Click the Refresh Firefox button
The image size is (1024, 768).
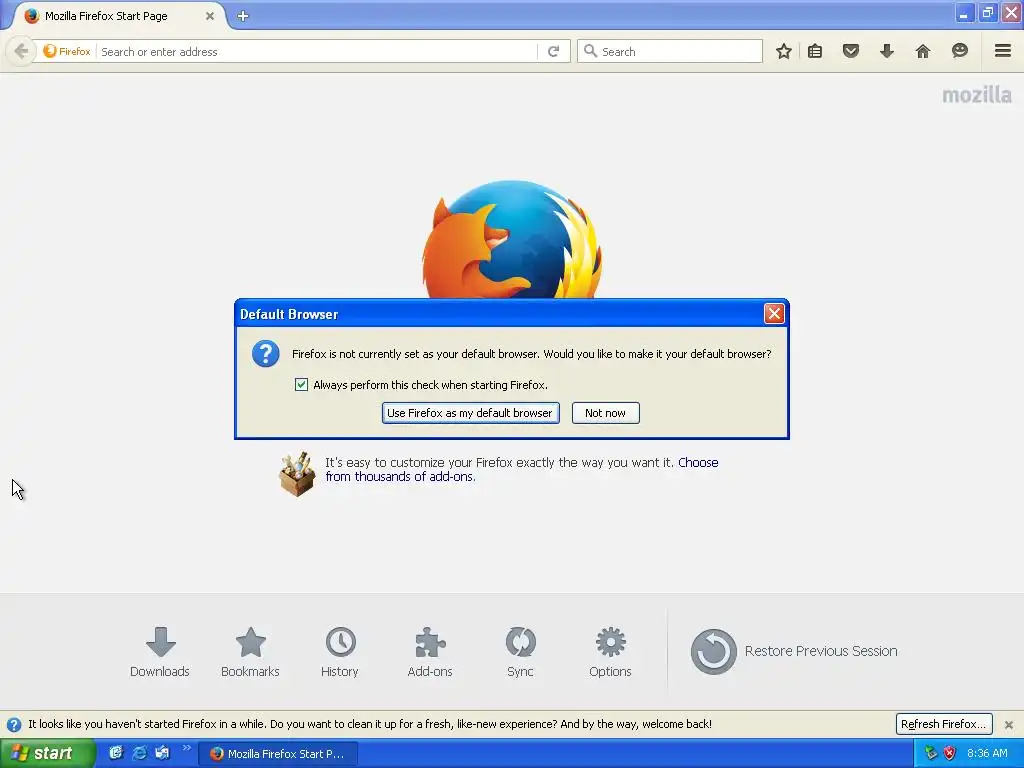944,724
